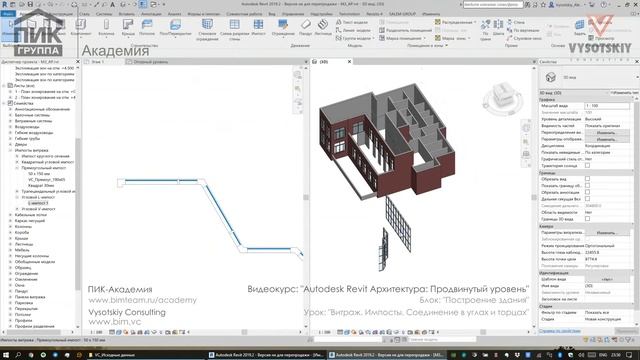Click the Component (Компонент) tool
Screen dimensions: 640x360
(81, 28)
